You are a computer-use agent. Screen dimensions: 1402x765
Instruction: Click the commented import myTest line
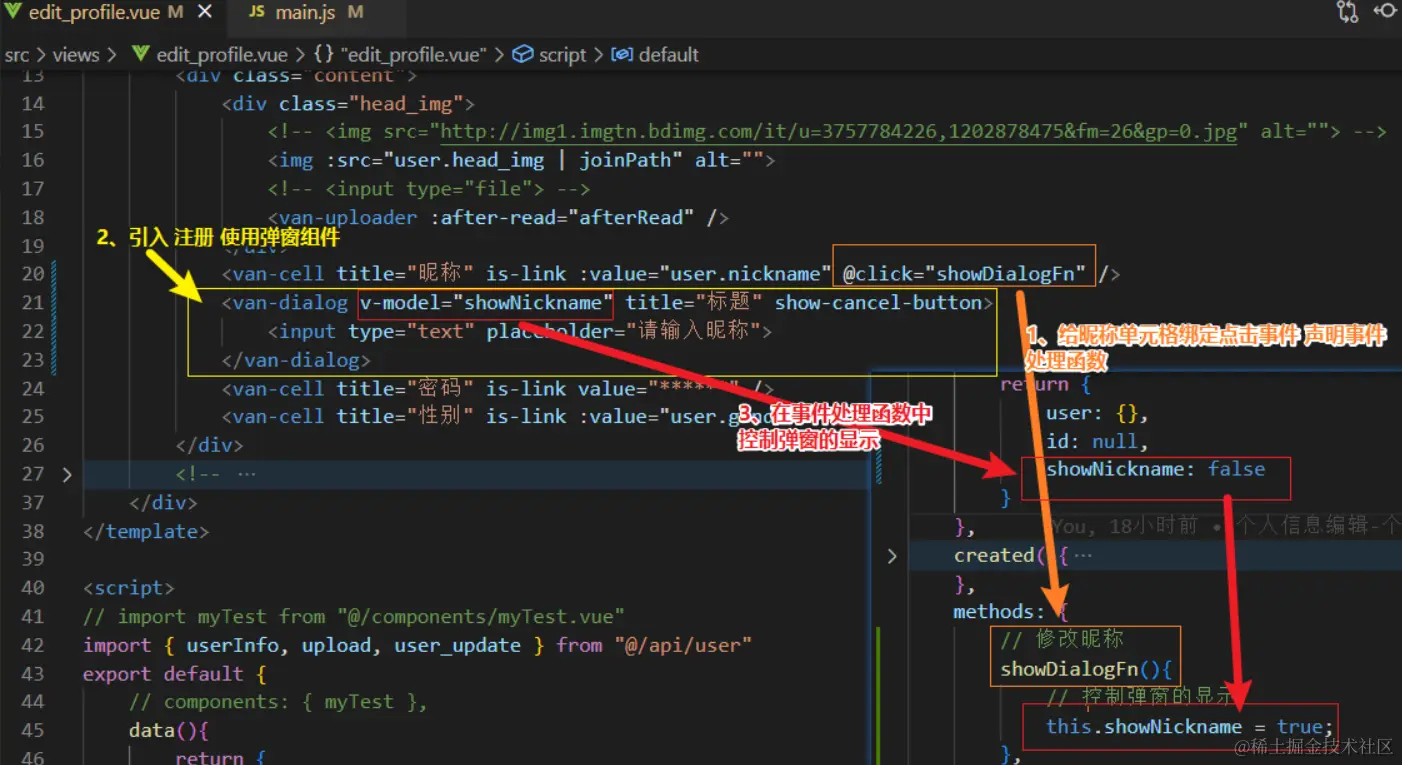pos(354,617)
